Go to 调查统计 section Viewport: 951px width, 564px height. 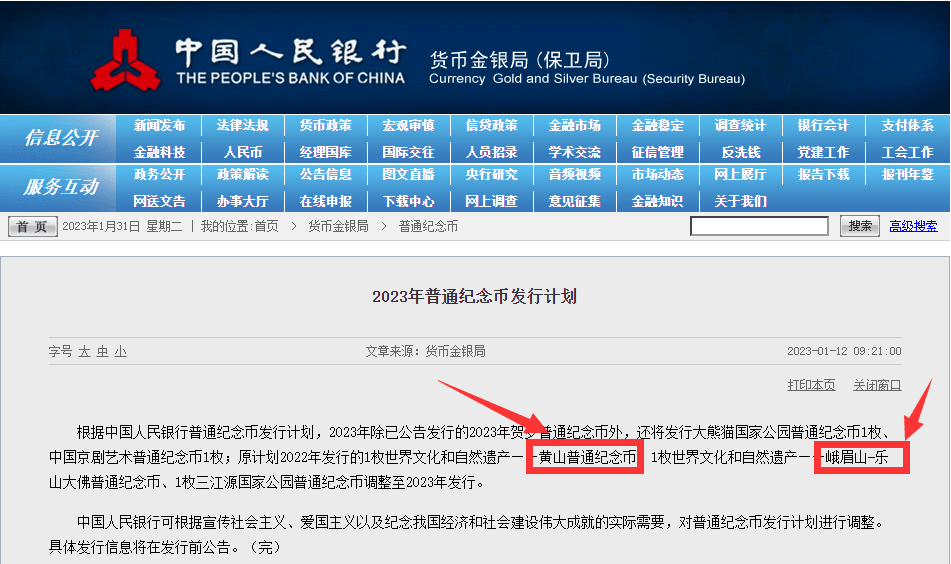coord(741,126)
